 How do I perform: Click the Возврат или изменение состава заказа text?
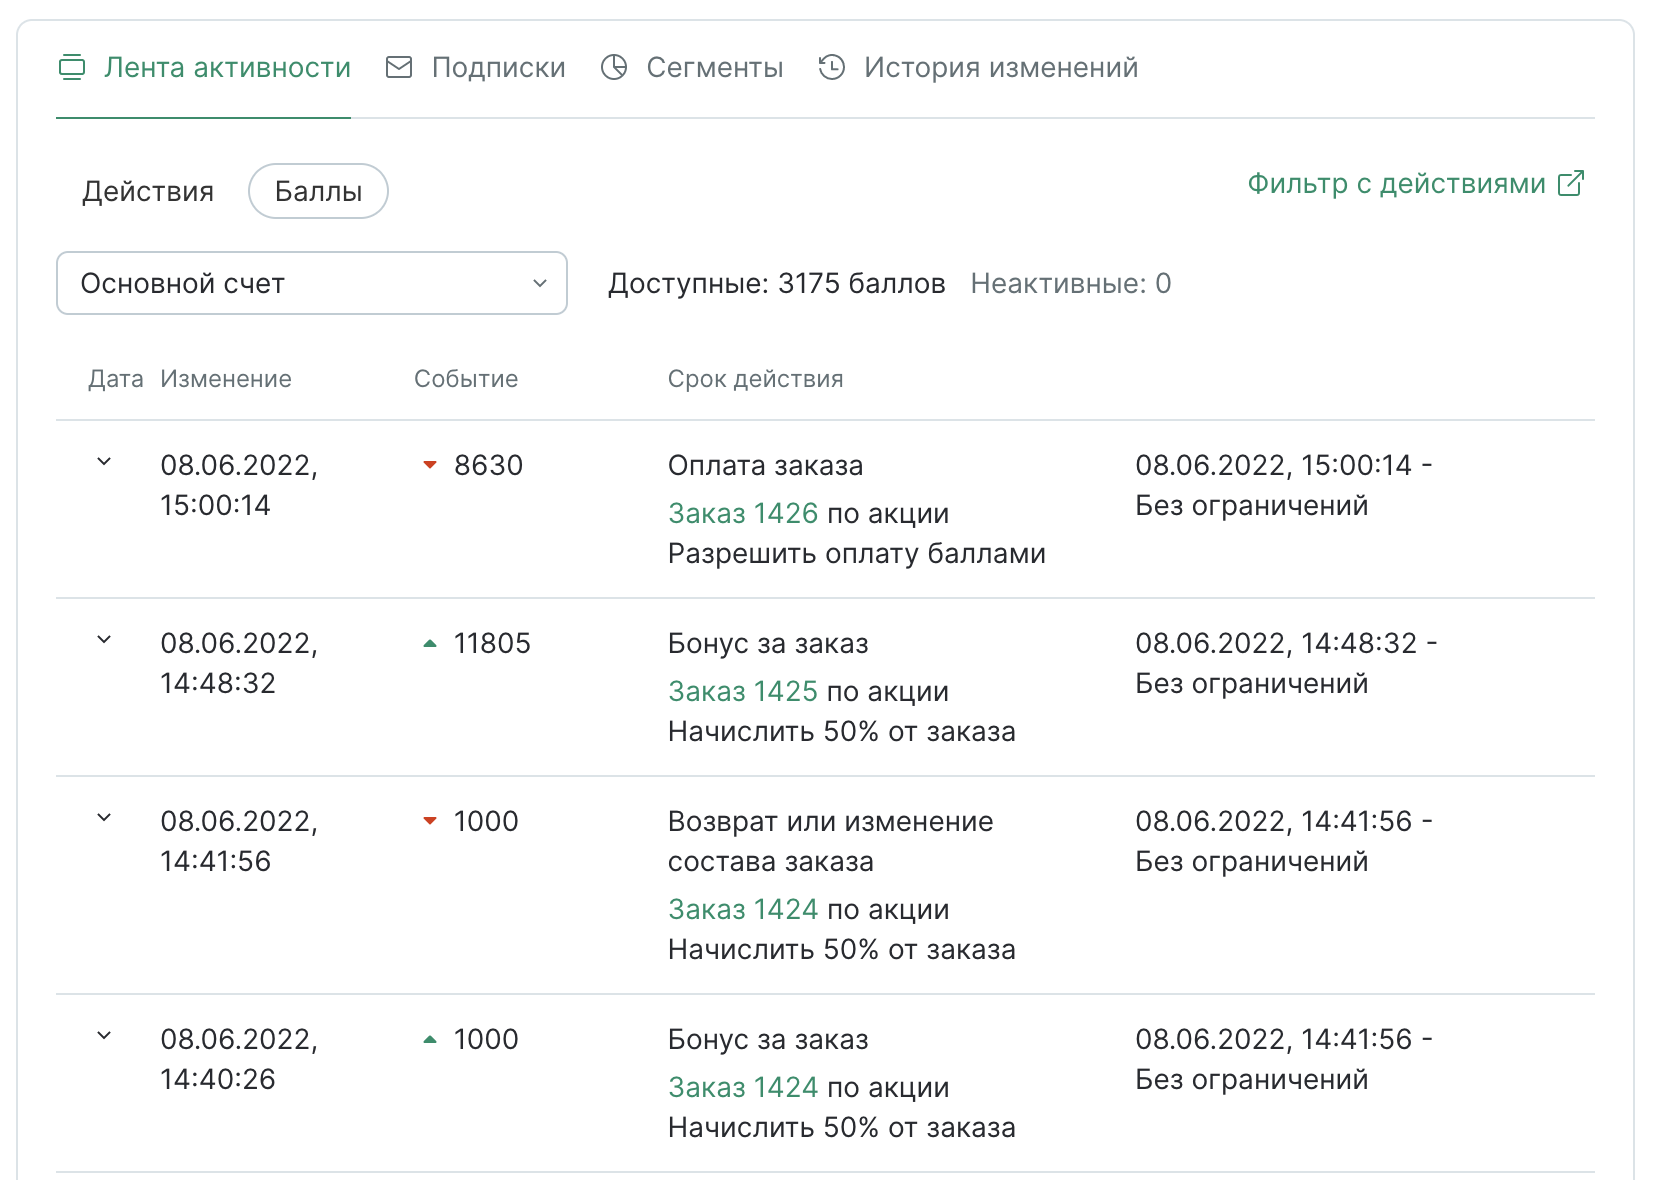[831, 841]
